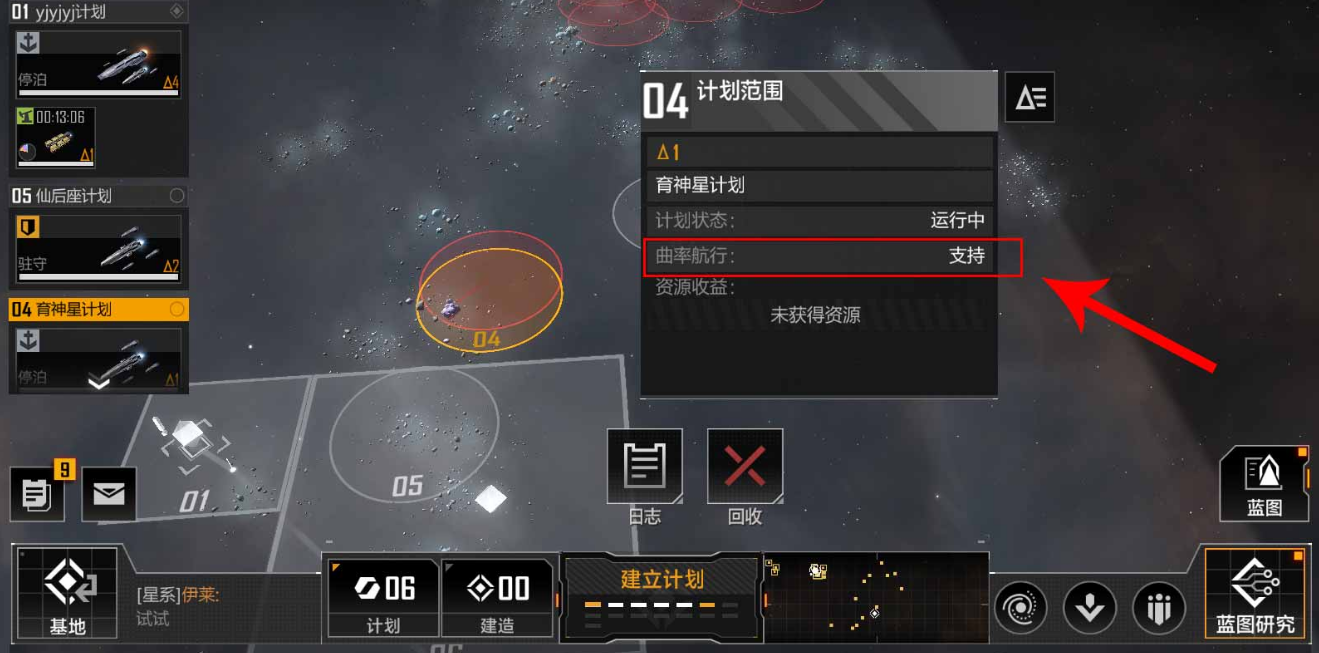The image size is (1319, 653).
Task: Open the 日志 log icon
Action: (645, 466)
